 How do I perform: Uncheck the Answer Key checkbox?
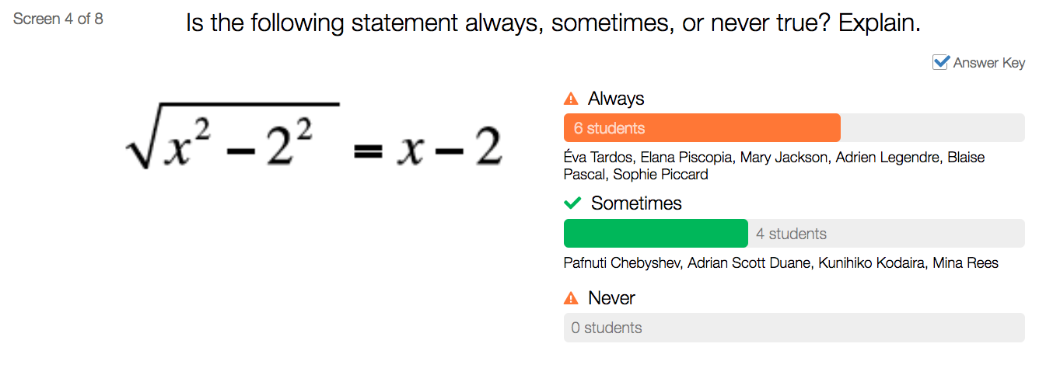[941, 62]
